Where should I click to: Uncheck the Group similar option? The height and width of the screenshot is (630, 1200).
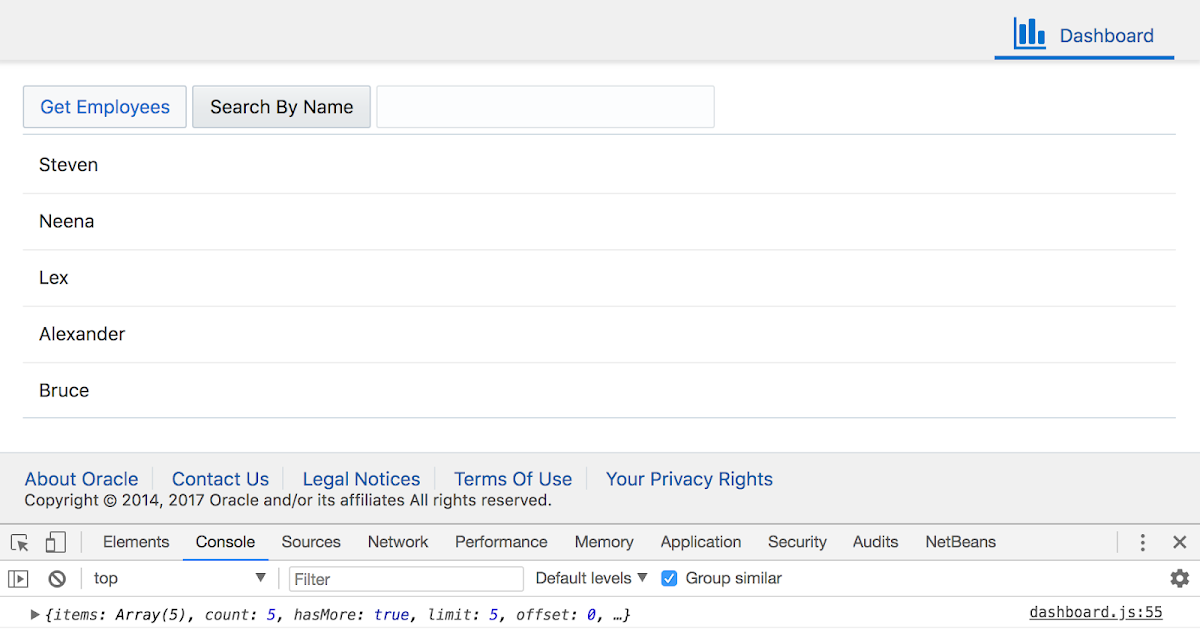(668, 578)
